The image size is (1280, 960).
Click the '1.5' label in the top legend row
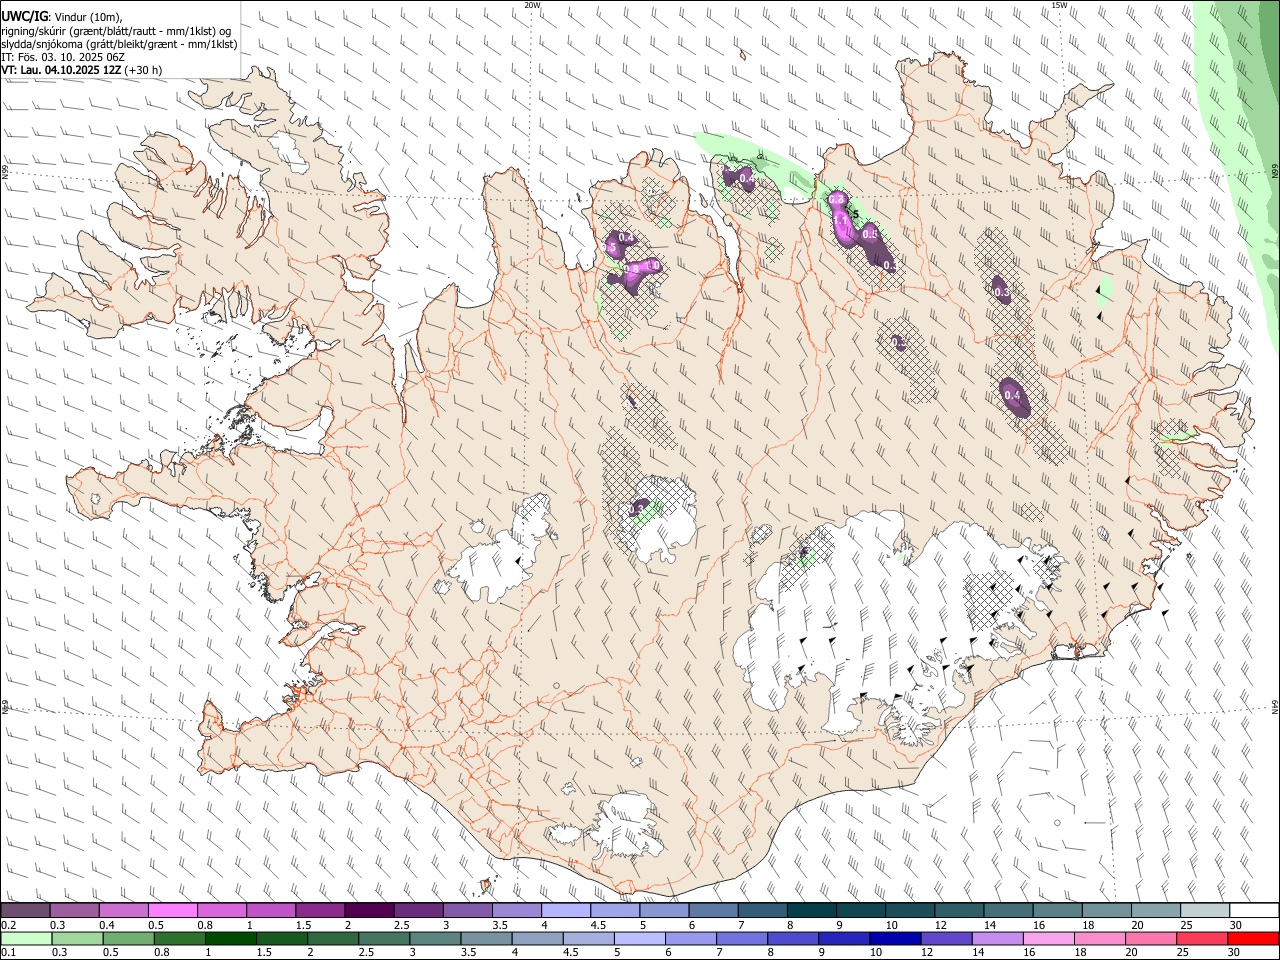pyautogui.click(x=302, y=925)
